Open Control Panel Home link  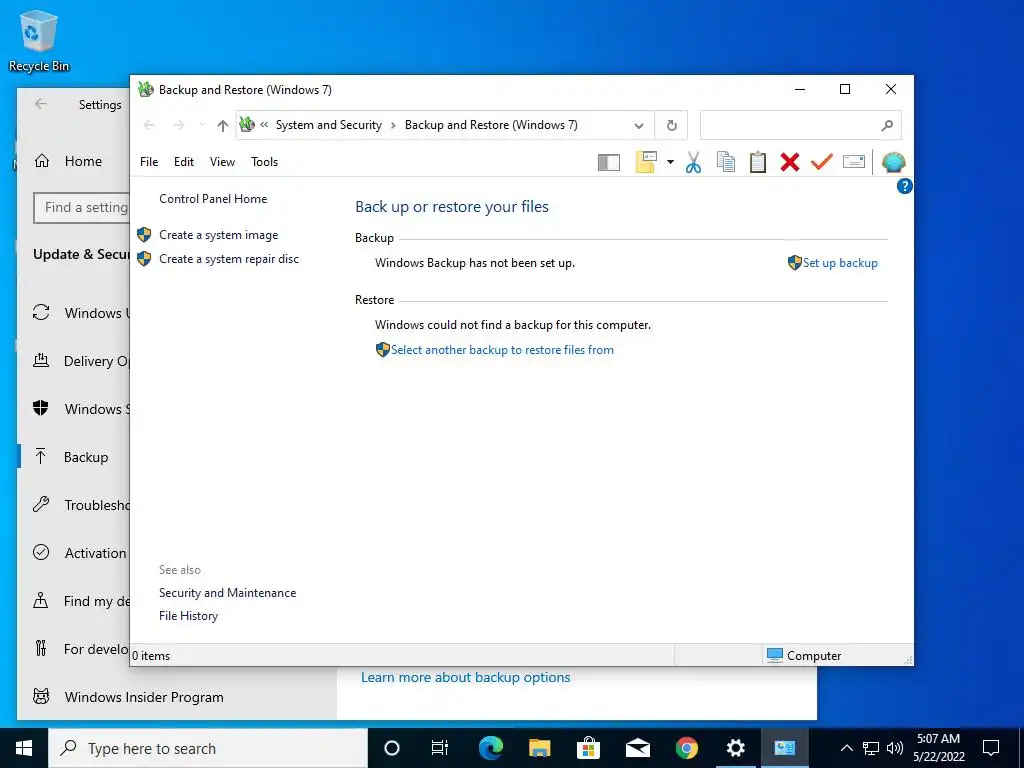pos(213,199)
